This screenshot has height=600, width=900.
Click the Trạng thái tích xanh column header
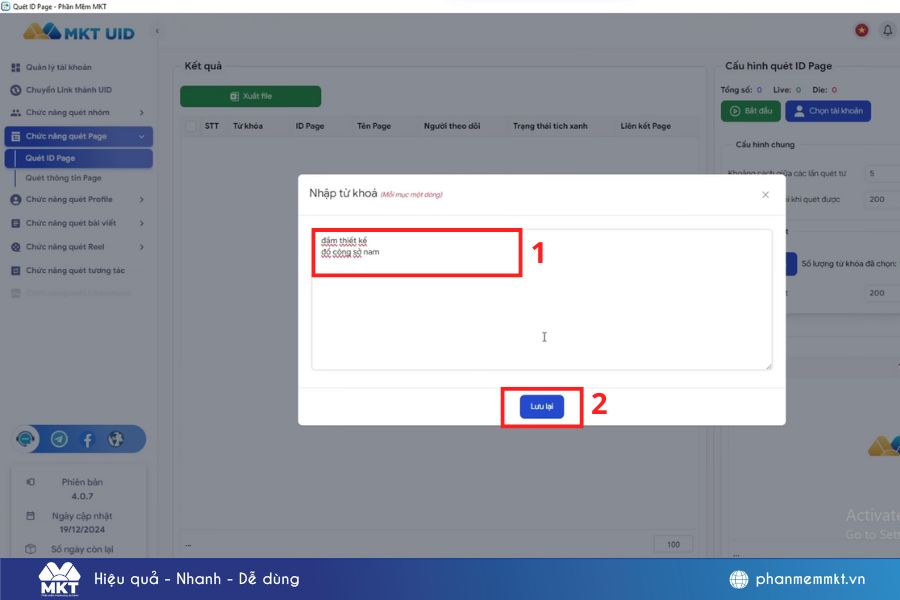[x=550, y=126]
